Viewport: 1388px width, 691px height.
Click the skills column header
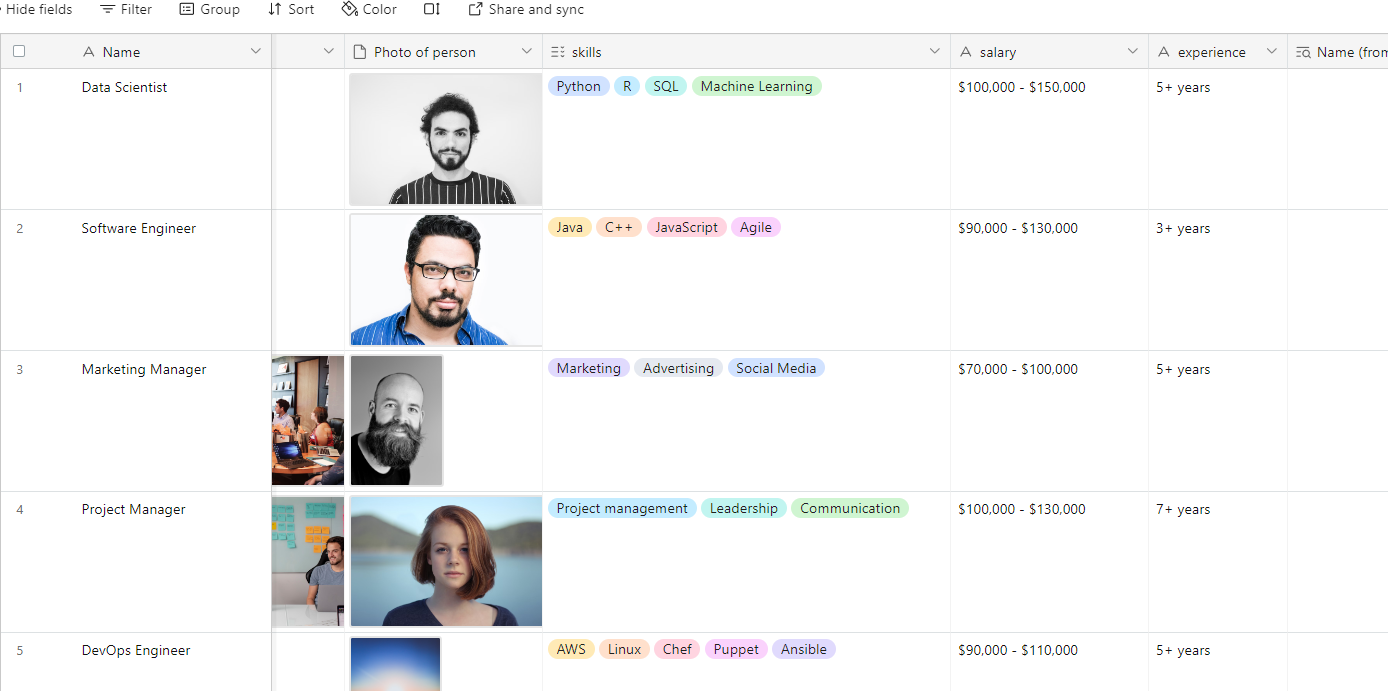click(746, 52)
